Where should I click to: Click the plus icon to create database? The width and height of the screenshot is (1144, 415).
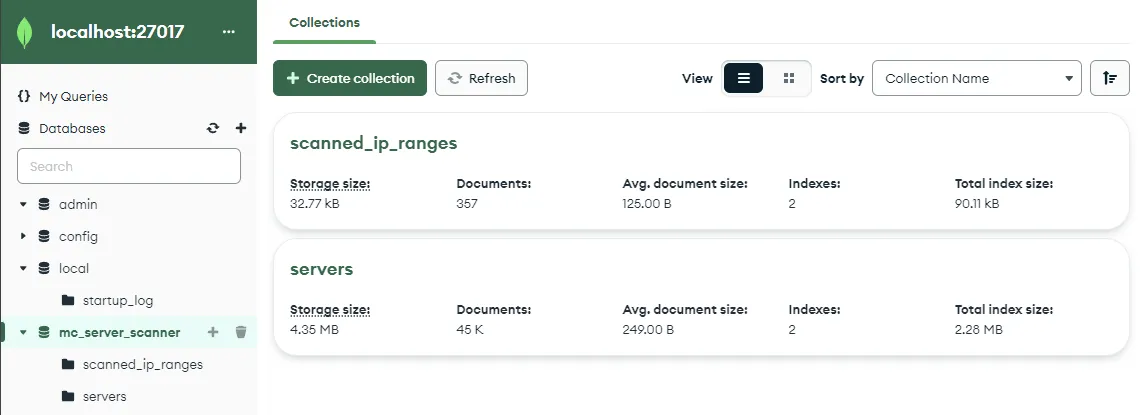[240, 128]
